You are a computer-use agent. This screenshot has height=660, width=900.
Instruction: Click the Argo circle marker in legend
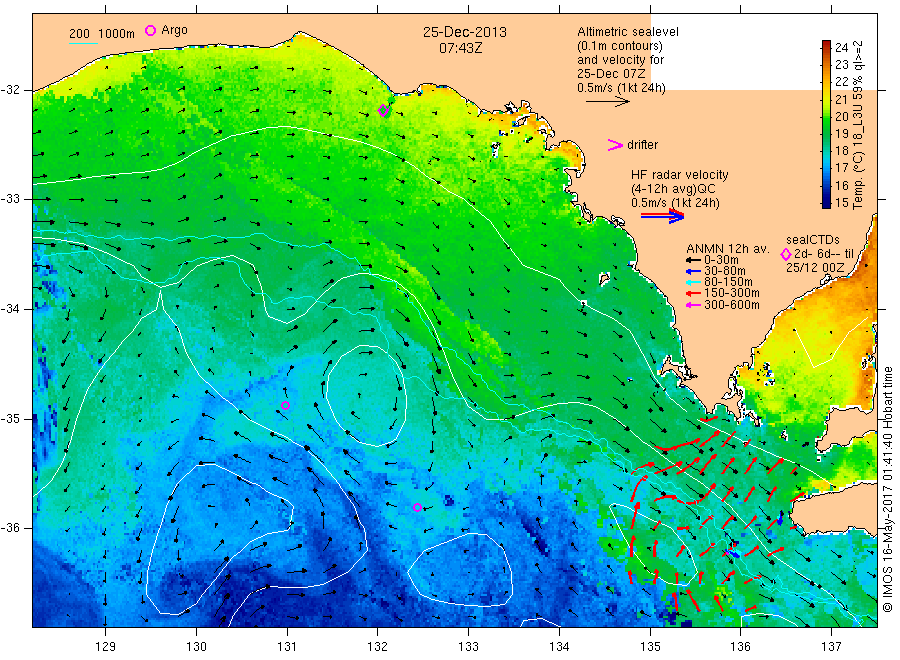(x=150, y=30)
